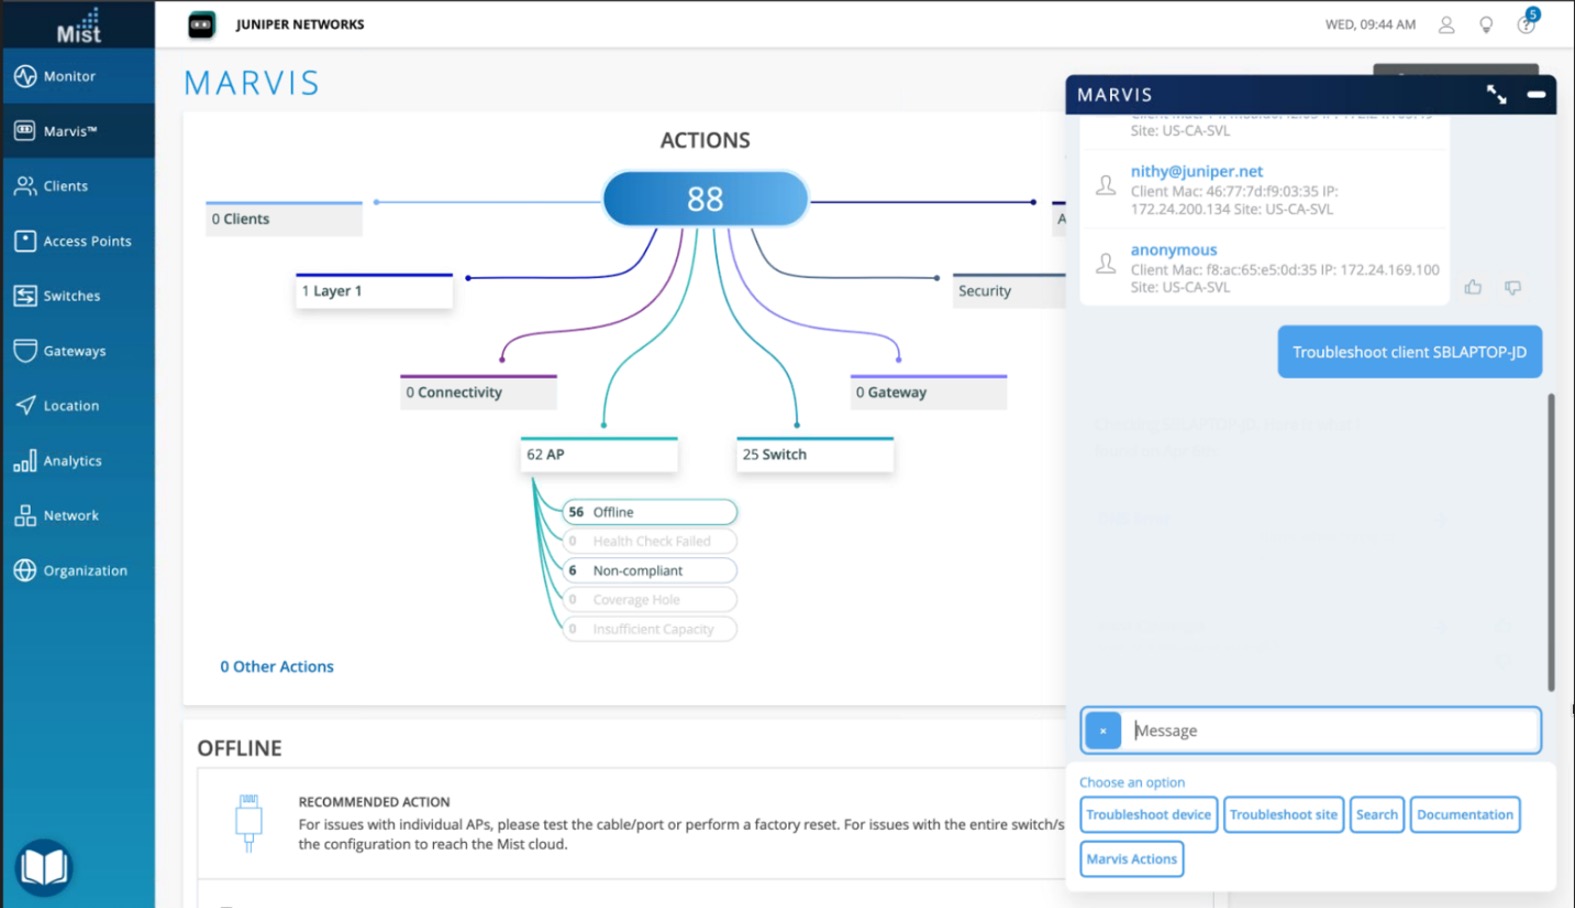Image resolution: width=1575 pixels, height=908 pixels.
Task: Select the 56 Offline AP category
Action: coord(649,512)
